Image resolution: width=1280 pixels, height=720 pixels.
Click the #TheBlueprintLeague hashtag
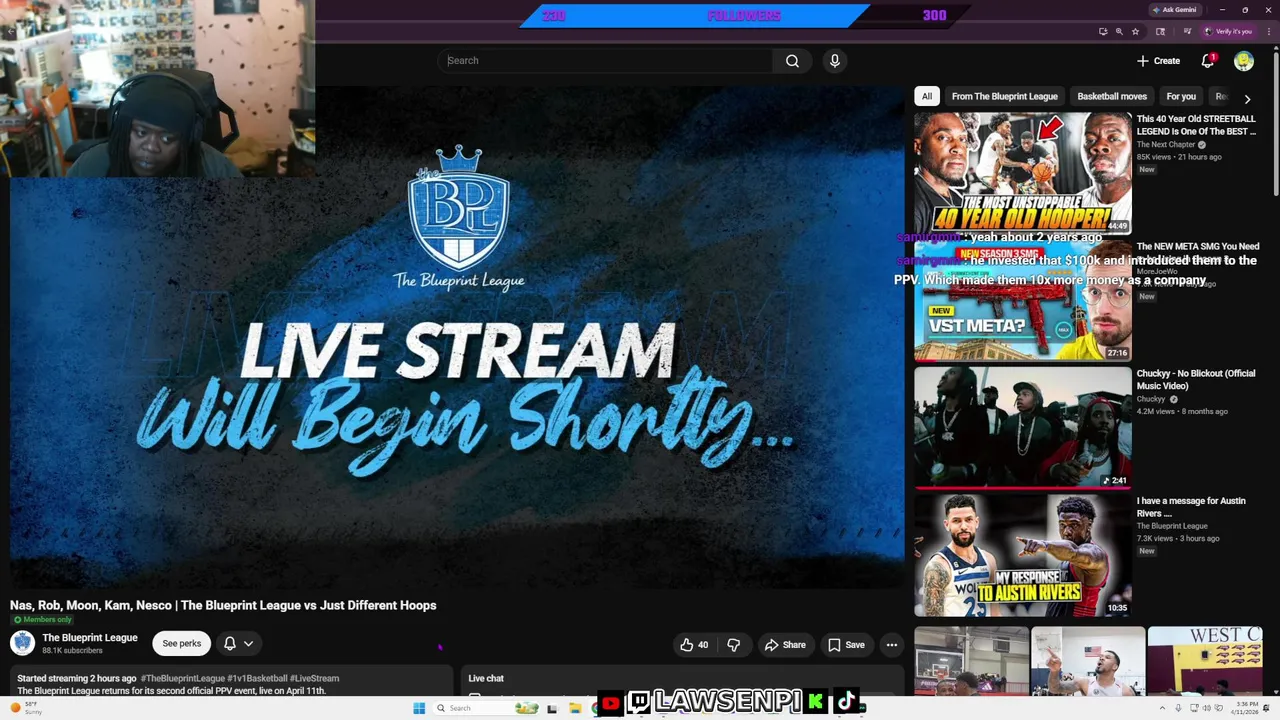(182, 679)
